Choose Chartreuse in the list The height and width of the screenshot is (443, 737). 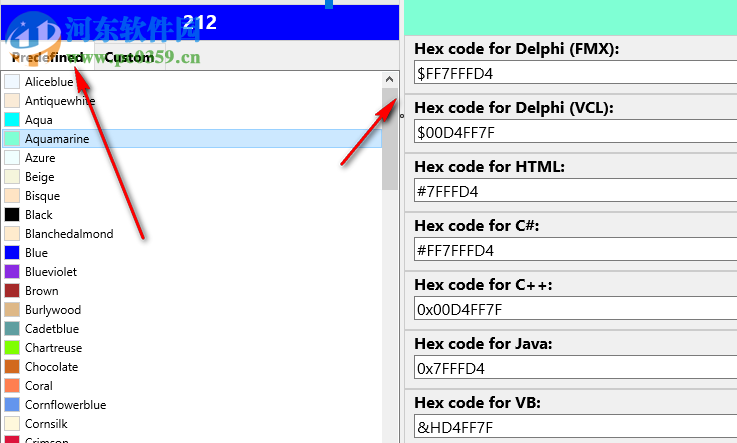point(192,348)
